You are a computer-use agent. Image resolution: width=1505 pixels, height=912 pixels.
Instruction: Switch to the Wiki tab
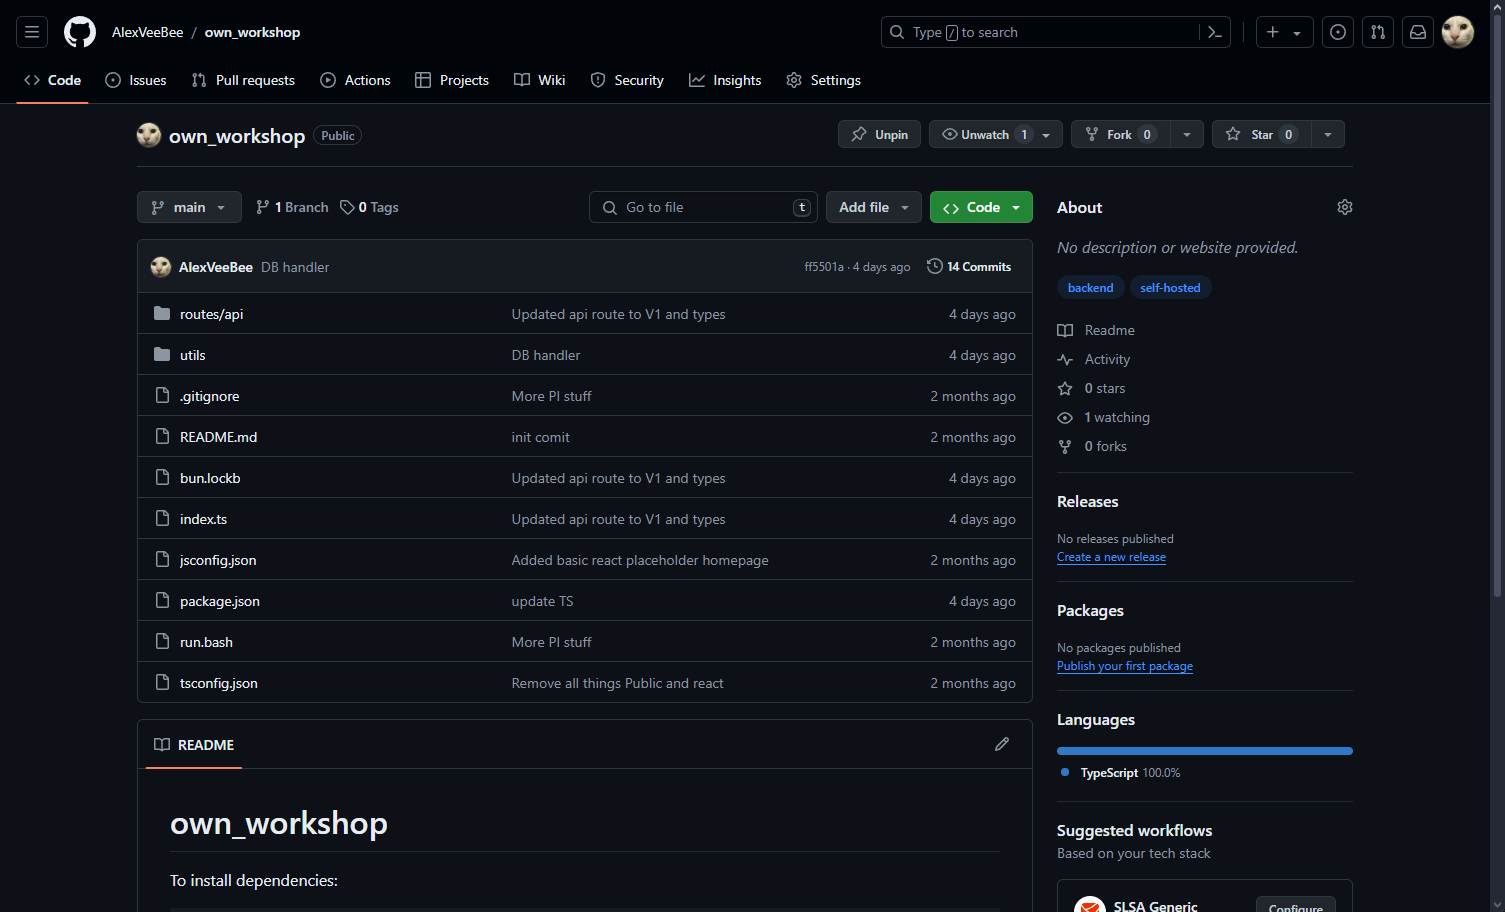tap(540, 80)
